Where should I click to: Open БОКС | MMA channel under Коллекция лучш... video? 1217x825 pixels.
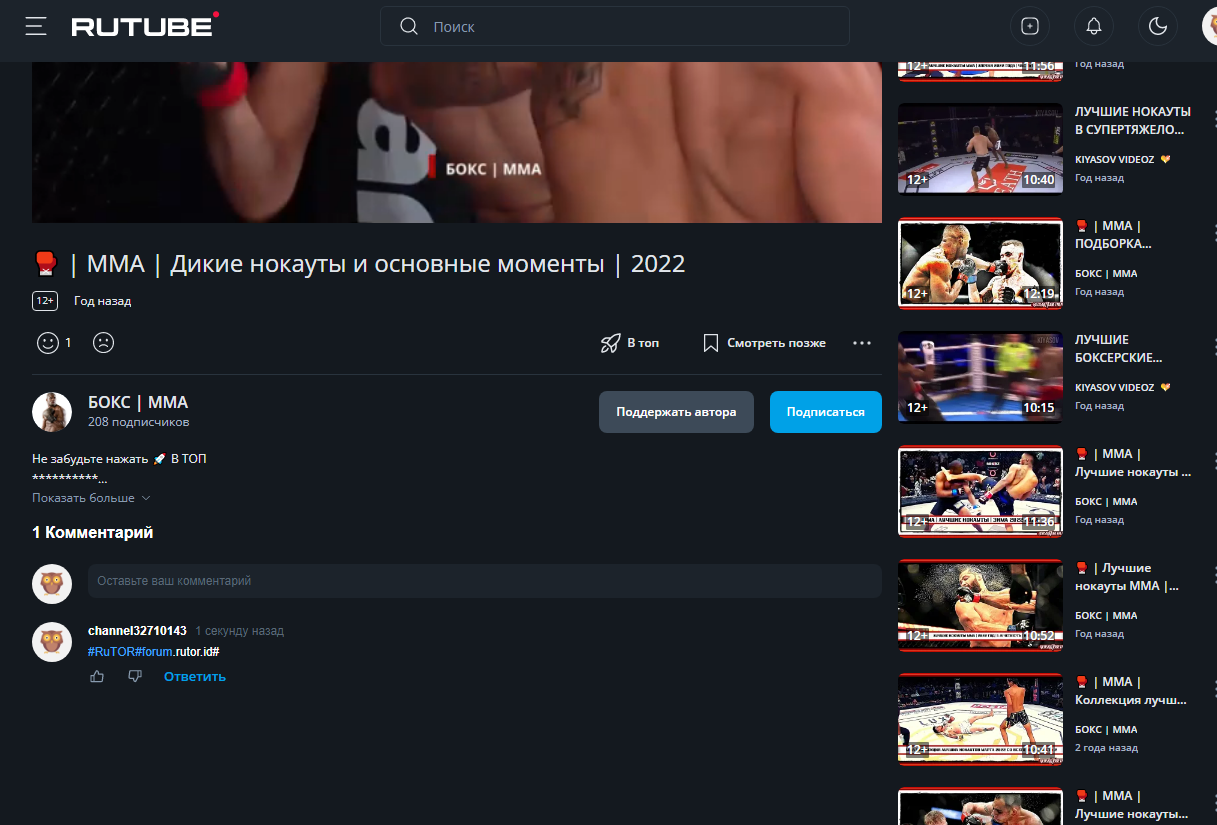[x=1106, y=729]
